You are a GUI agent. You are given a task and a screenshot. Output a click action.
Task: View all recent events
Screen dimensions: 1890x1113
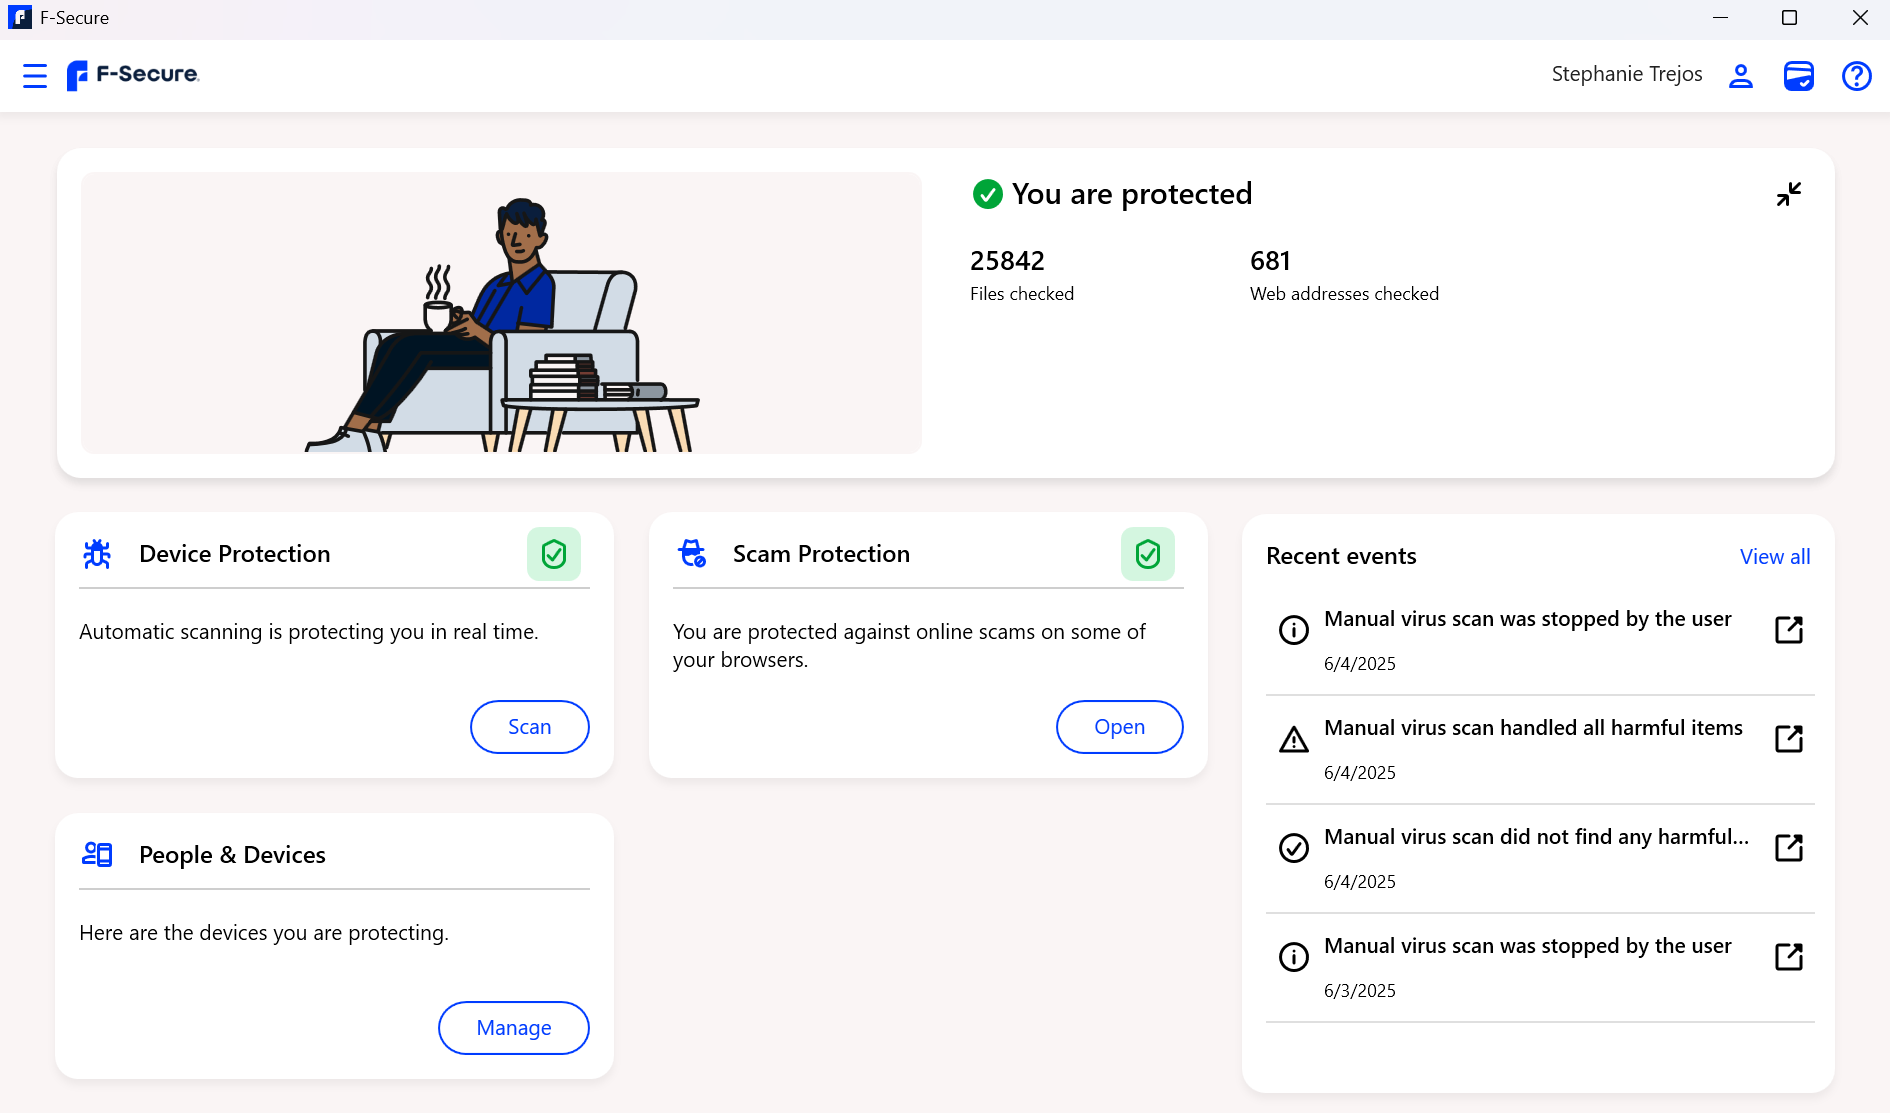1775,557
